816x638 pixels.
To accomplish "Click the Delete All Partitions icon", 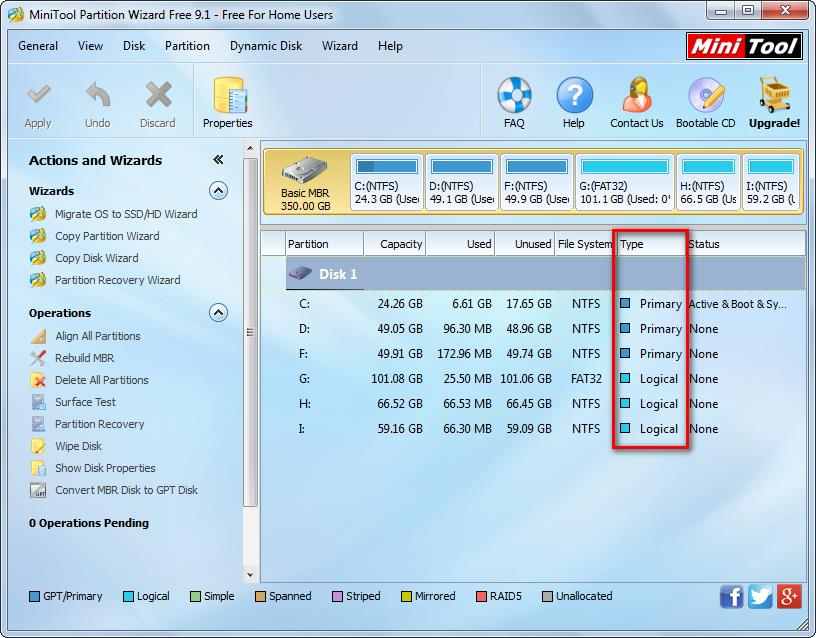I will [x=38, y=380].
